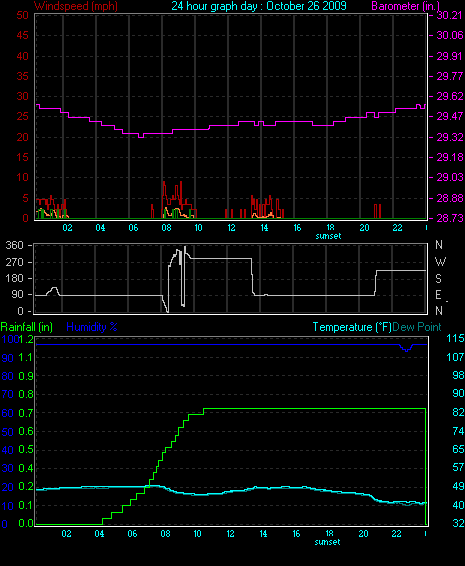This screenshot has height=566, width=465.
Task: Click the sunset marker under the wind graph
Action: tap(328, 236)
